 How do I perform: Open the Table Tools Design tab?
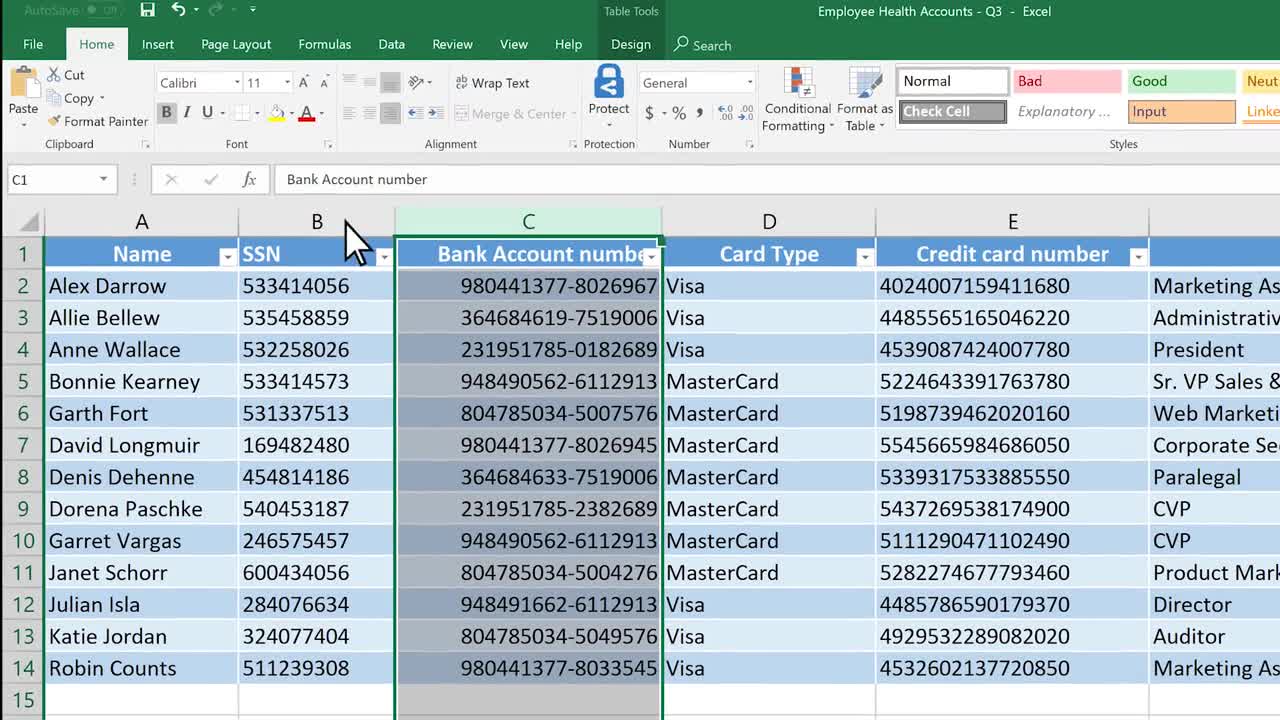tap(631, 44)
